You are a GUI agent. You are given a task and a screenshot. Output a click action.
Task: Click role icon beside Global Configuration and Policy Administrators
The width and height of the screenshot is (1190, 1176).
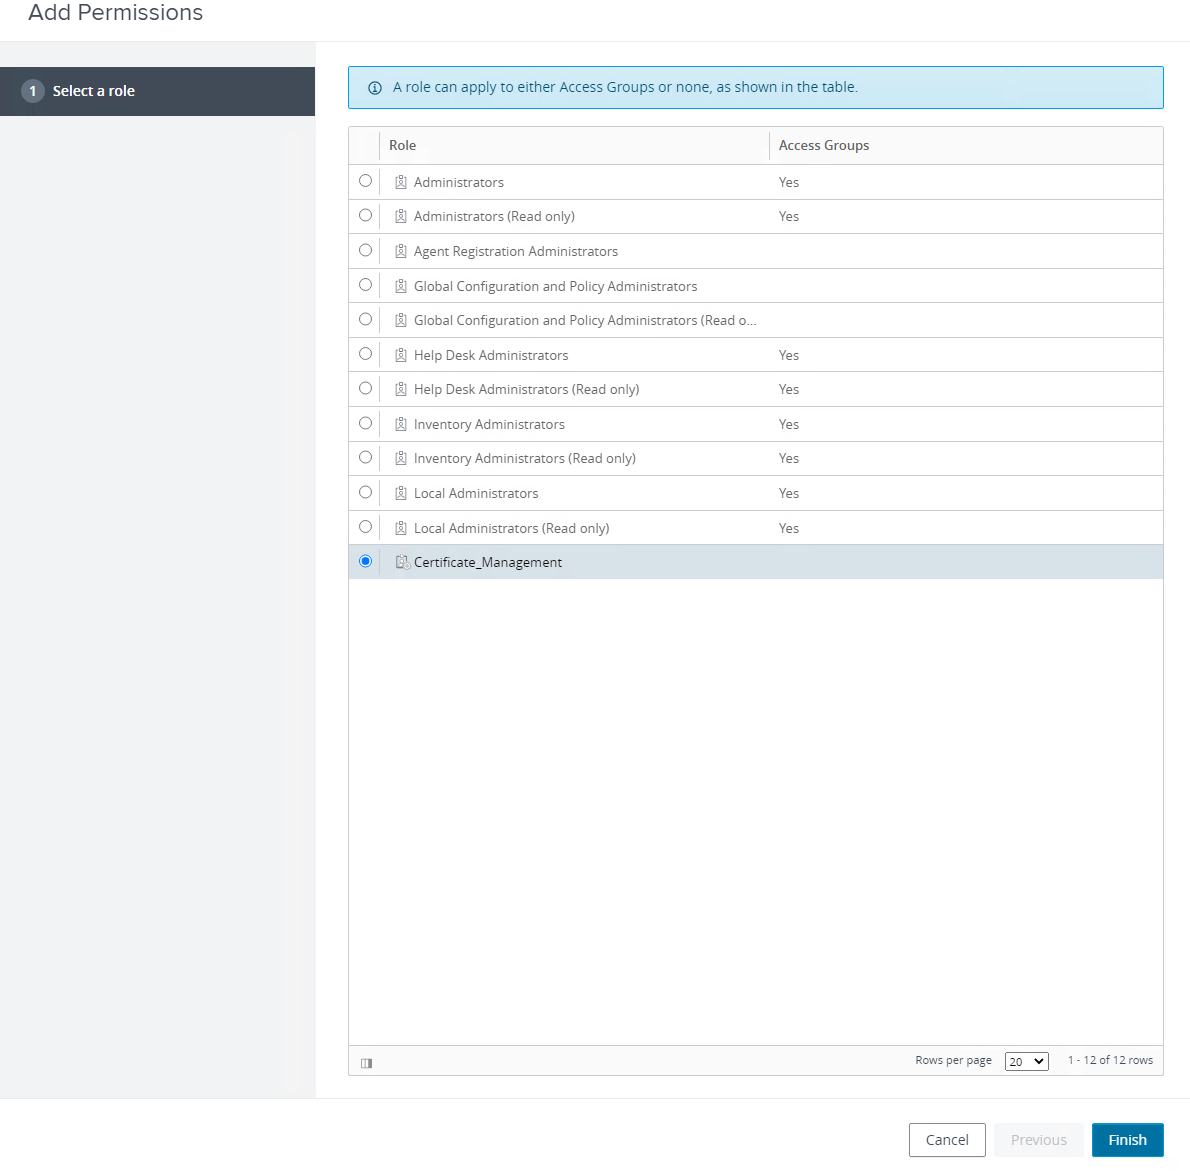pyautogui.click(x=401, y=286)
